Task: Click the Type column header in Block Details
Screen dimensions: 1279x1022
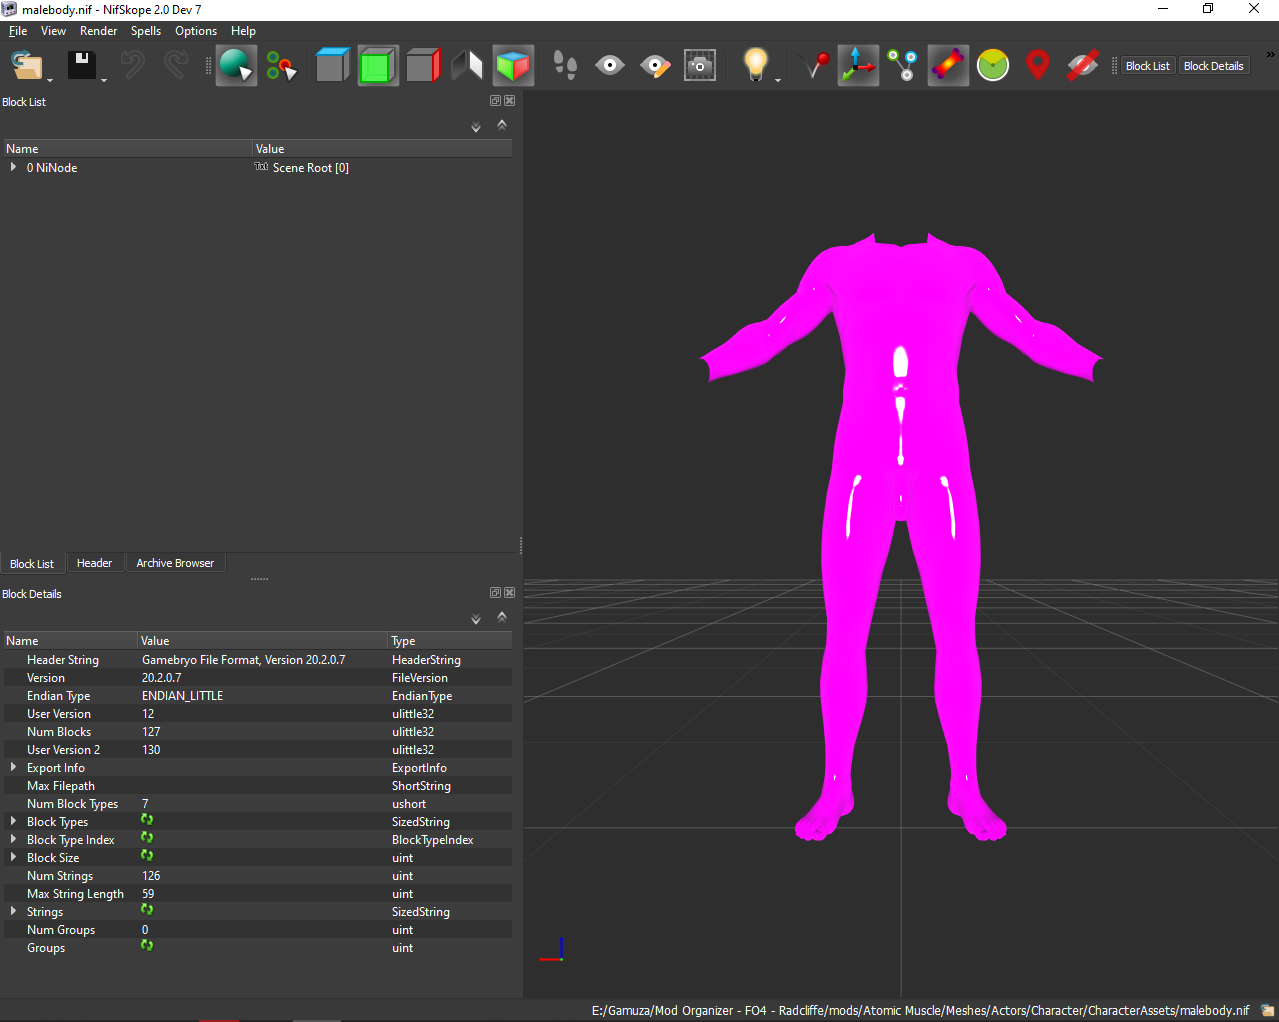Action: (449, 641)
